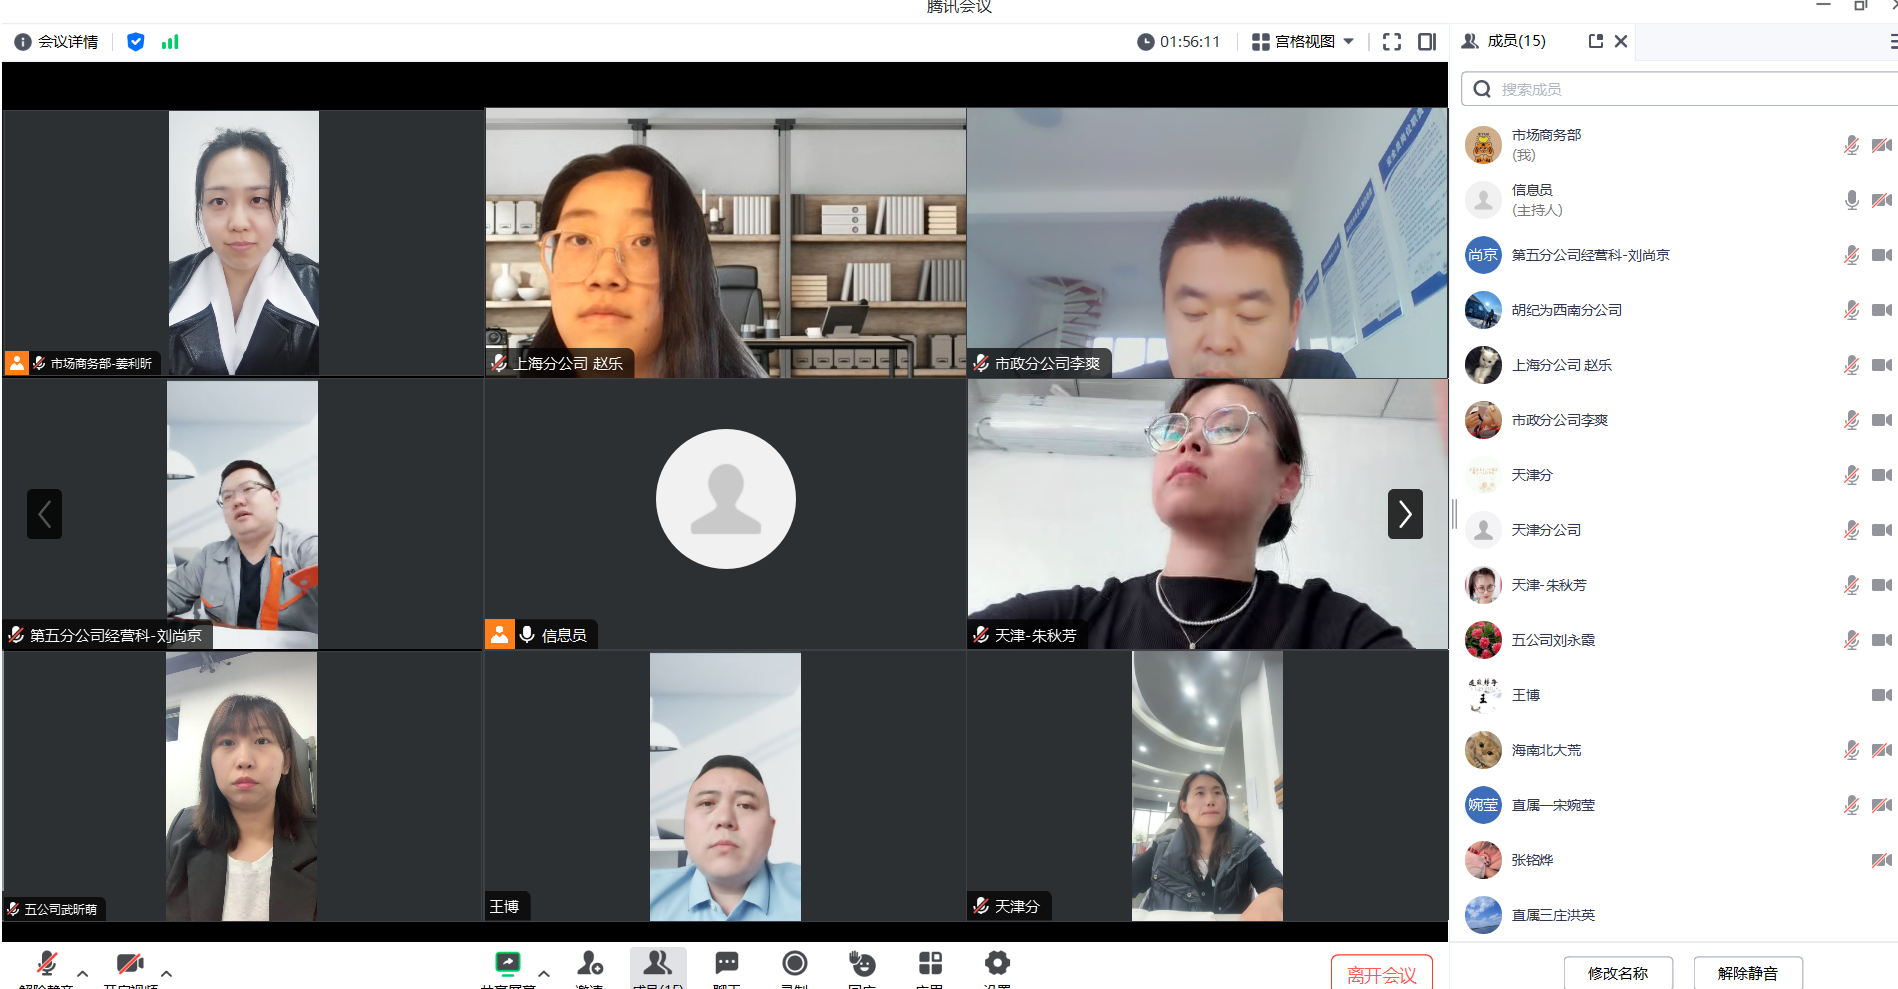Click the 尚京 avatar badge in member list

click(x=1483, y=255)
